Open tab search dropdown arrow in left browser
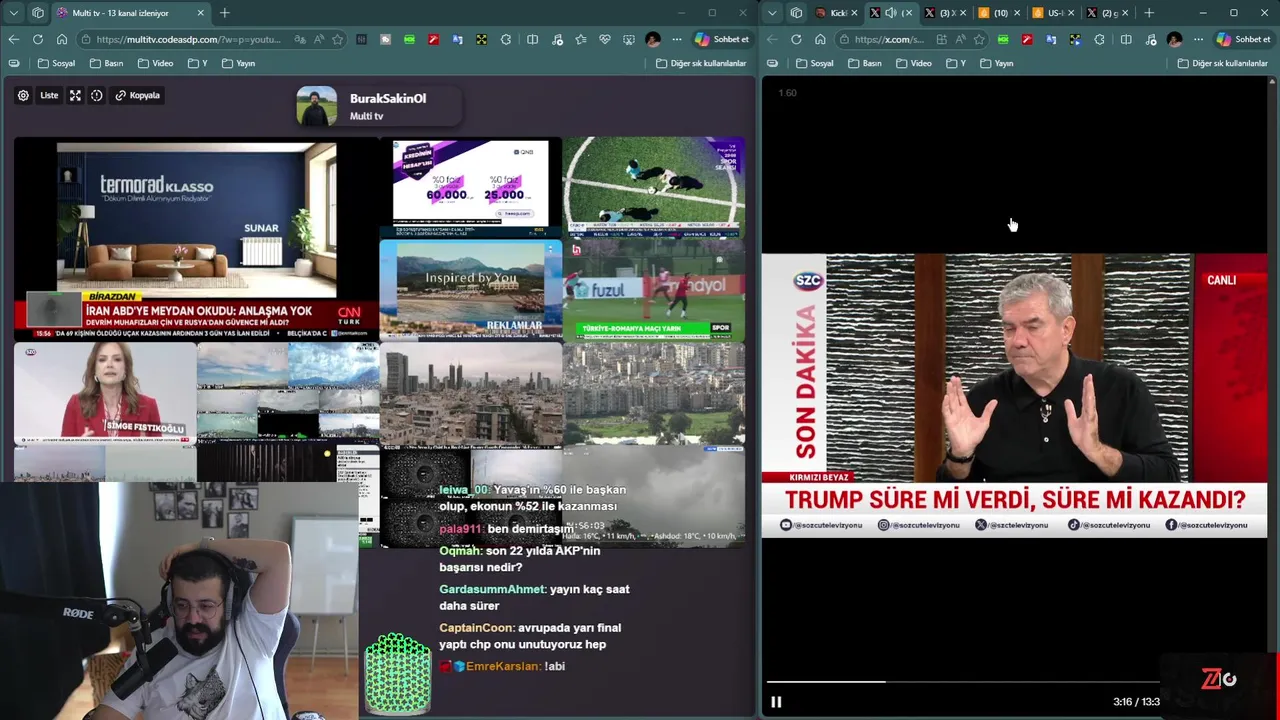This screenshot has width=1280, height=720. click(x=13, y=13)
